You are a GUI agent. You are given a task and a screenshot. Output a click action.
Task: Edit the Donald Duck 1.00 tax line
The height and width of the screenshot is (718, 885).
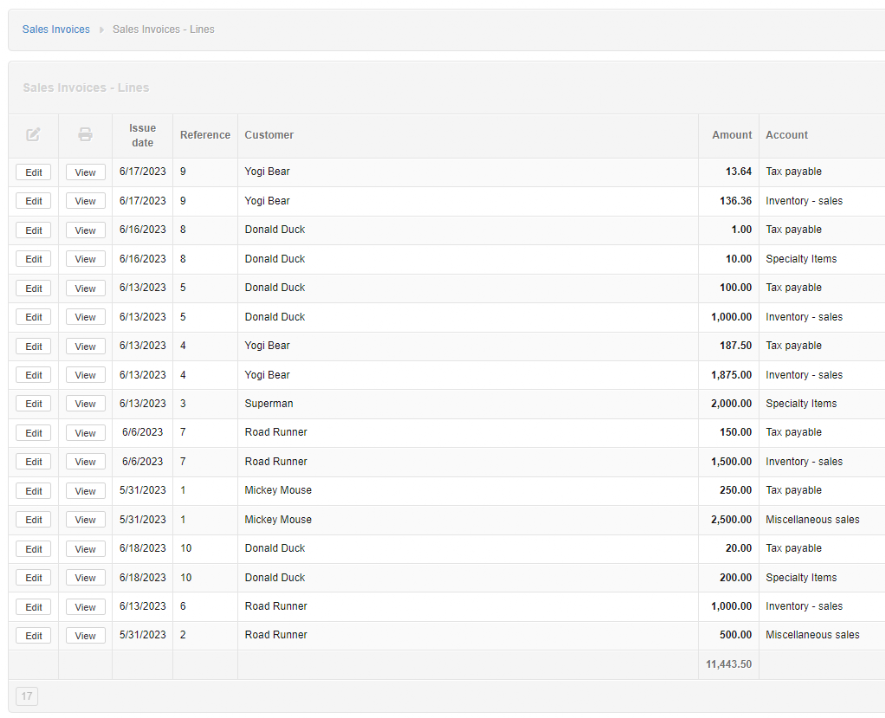[x=33, y=230]
